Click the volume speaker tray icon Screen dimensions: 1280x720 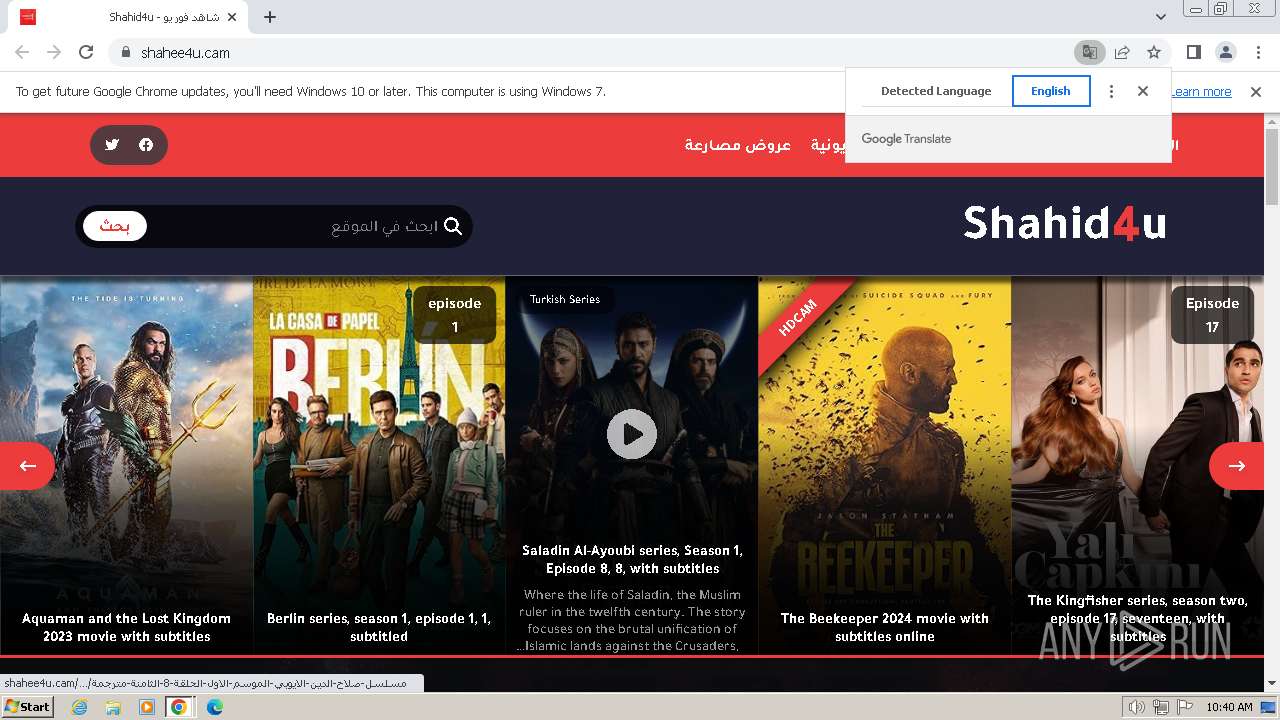click(x=1136, y=707)
